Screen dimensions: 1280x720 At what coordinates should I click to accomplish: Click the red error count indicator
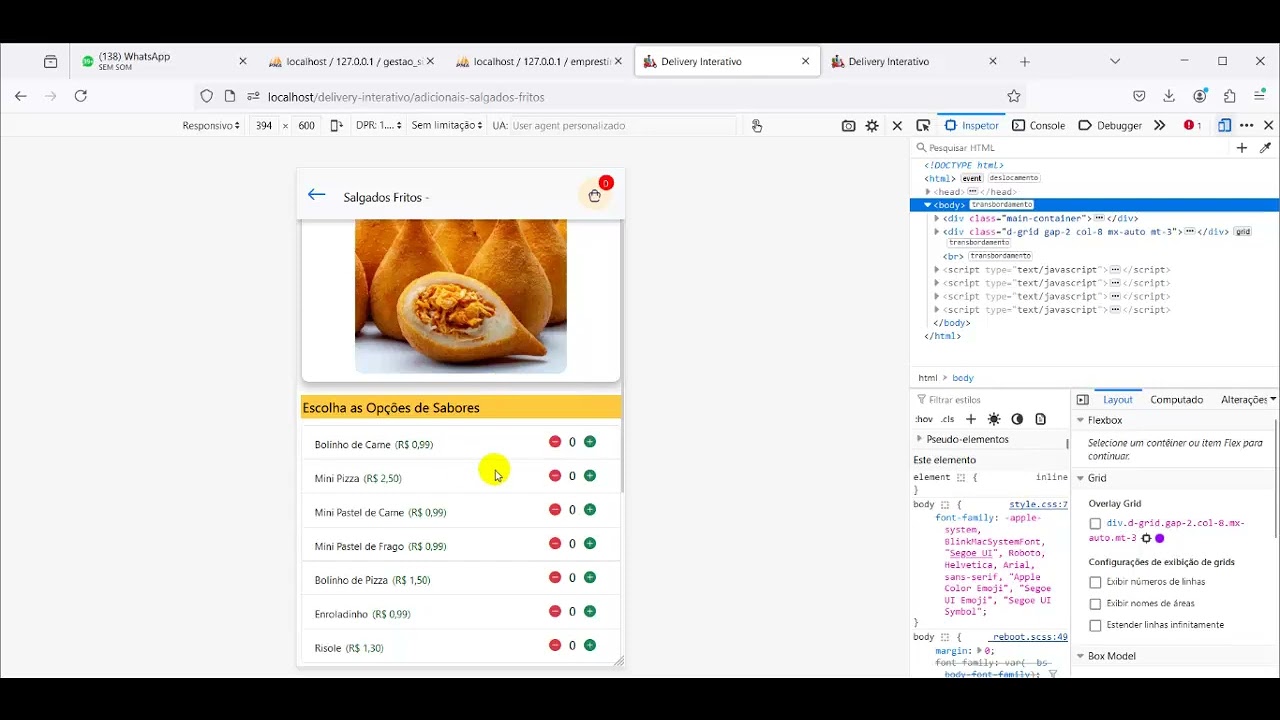(1192, 125)
